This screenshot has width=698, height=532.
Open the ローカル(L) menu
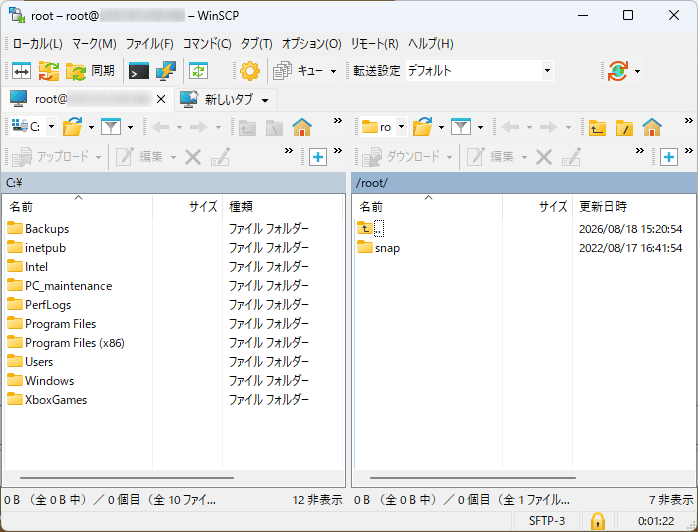pyautogui.click(x=38, y=44)
